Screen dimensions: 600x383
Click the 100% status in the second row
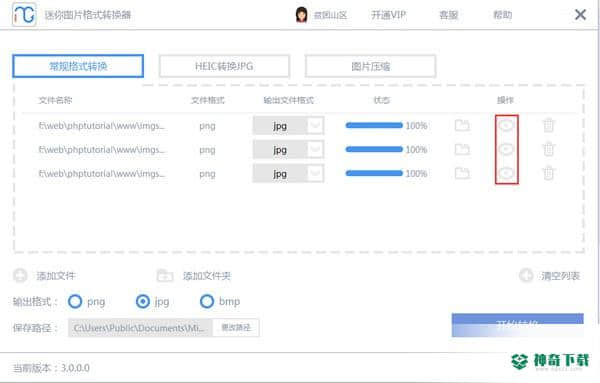(x=416, y=149)
